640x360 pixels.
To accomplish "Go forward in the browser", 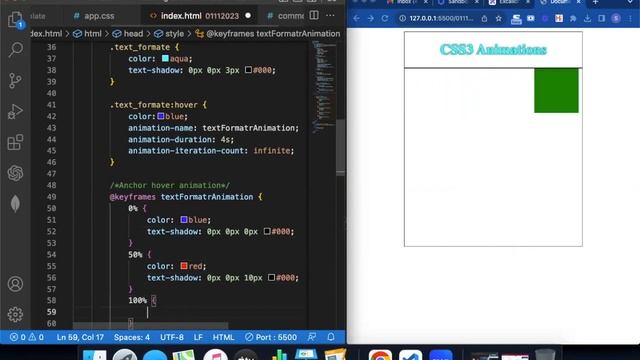I will (371, 18).
